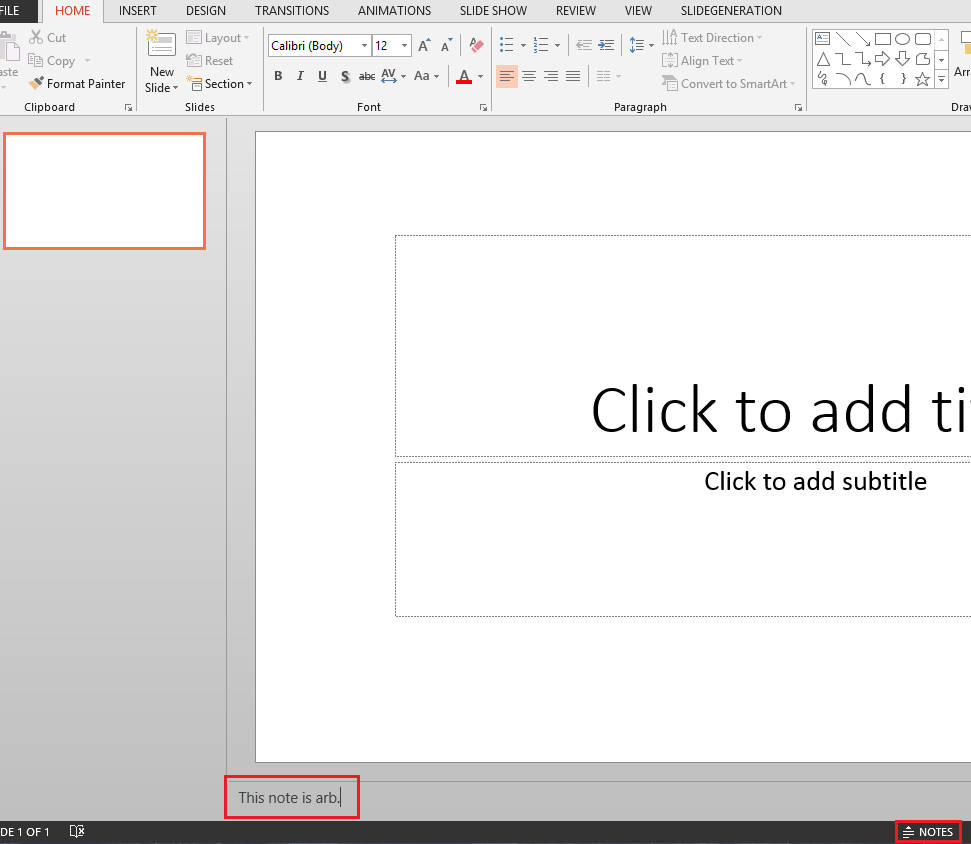Center the text
Image resolution: width=971 pixels, height=844 pixels.
[529, 76]
